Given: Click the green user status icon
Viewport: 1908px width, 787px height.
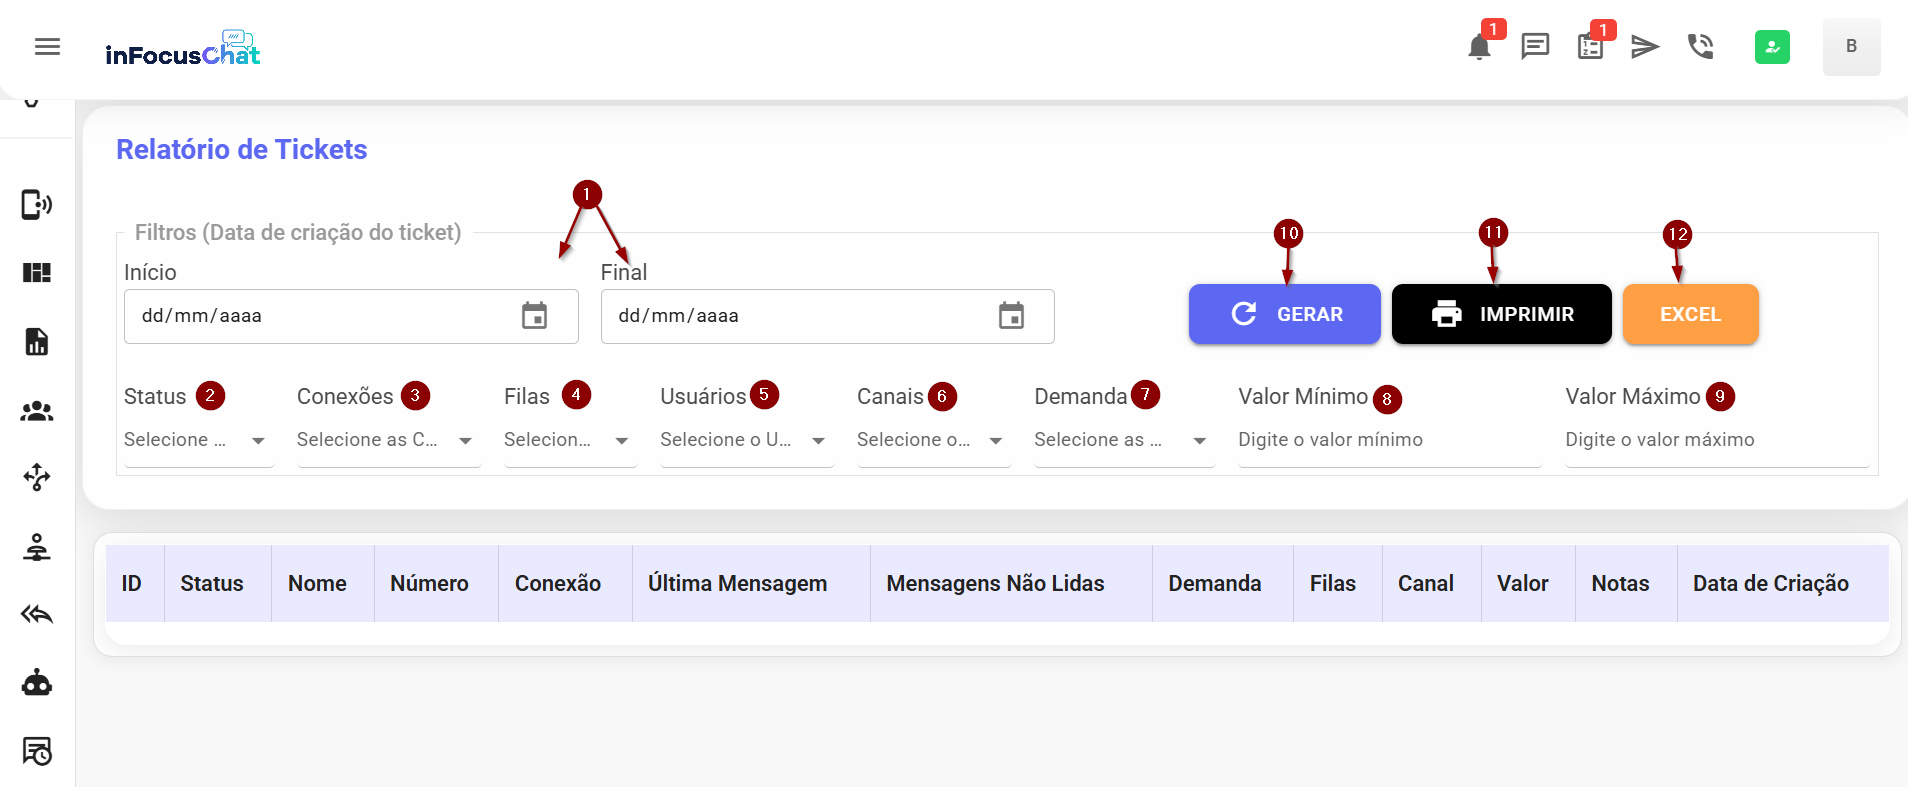Looking at the screenshot, I should tap(1772, 47).
